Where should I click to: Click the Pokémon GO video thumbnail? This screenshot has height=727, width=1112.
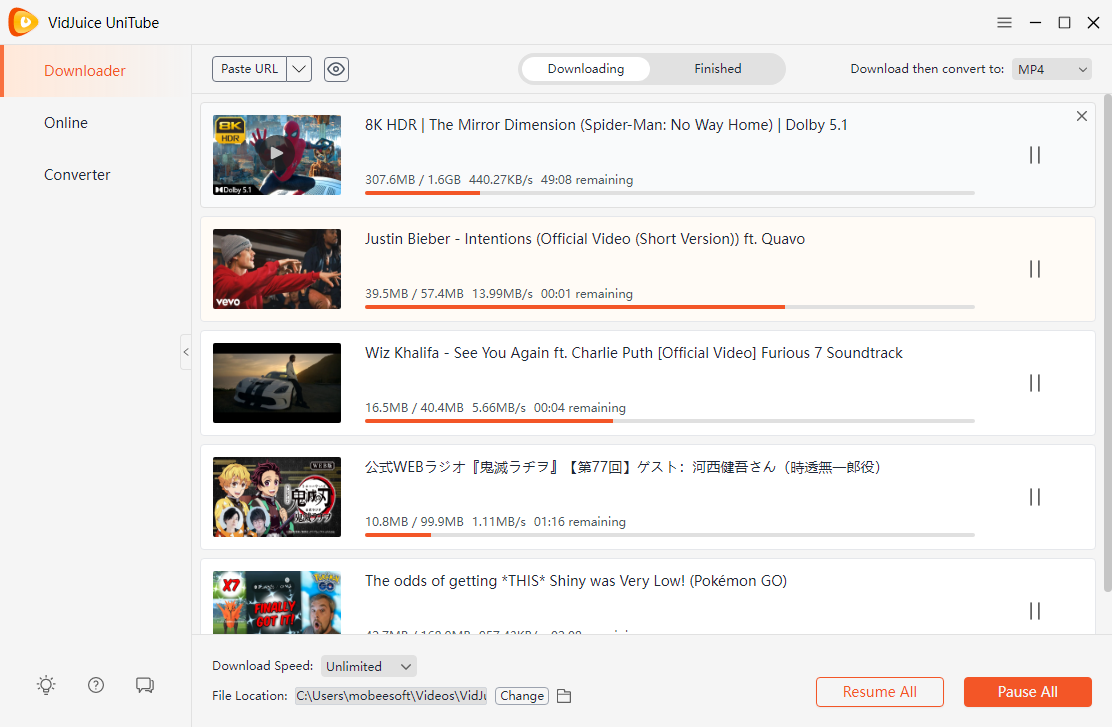[x=277, y=603]
